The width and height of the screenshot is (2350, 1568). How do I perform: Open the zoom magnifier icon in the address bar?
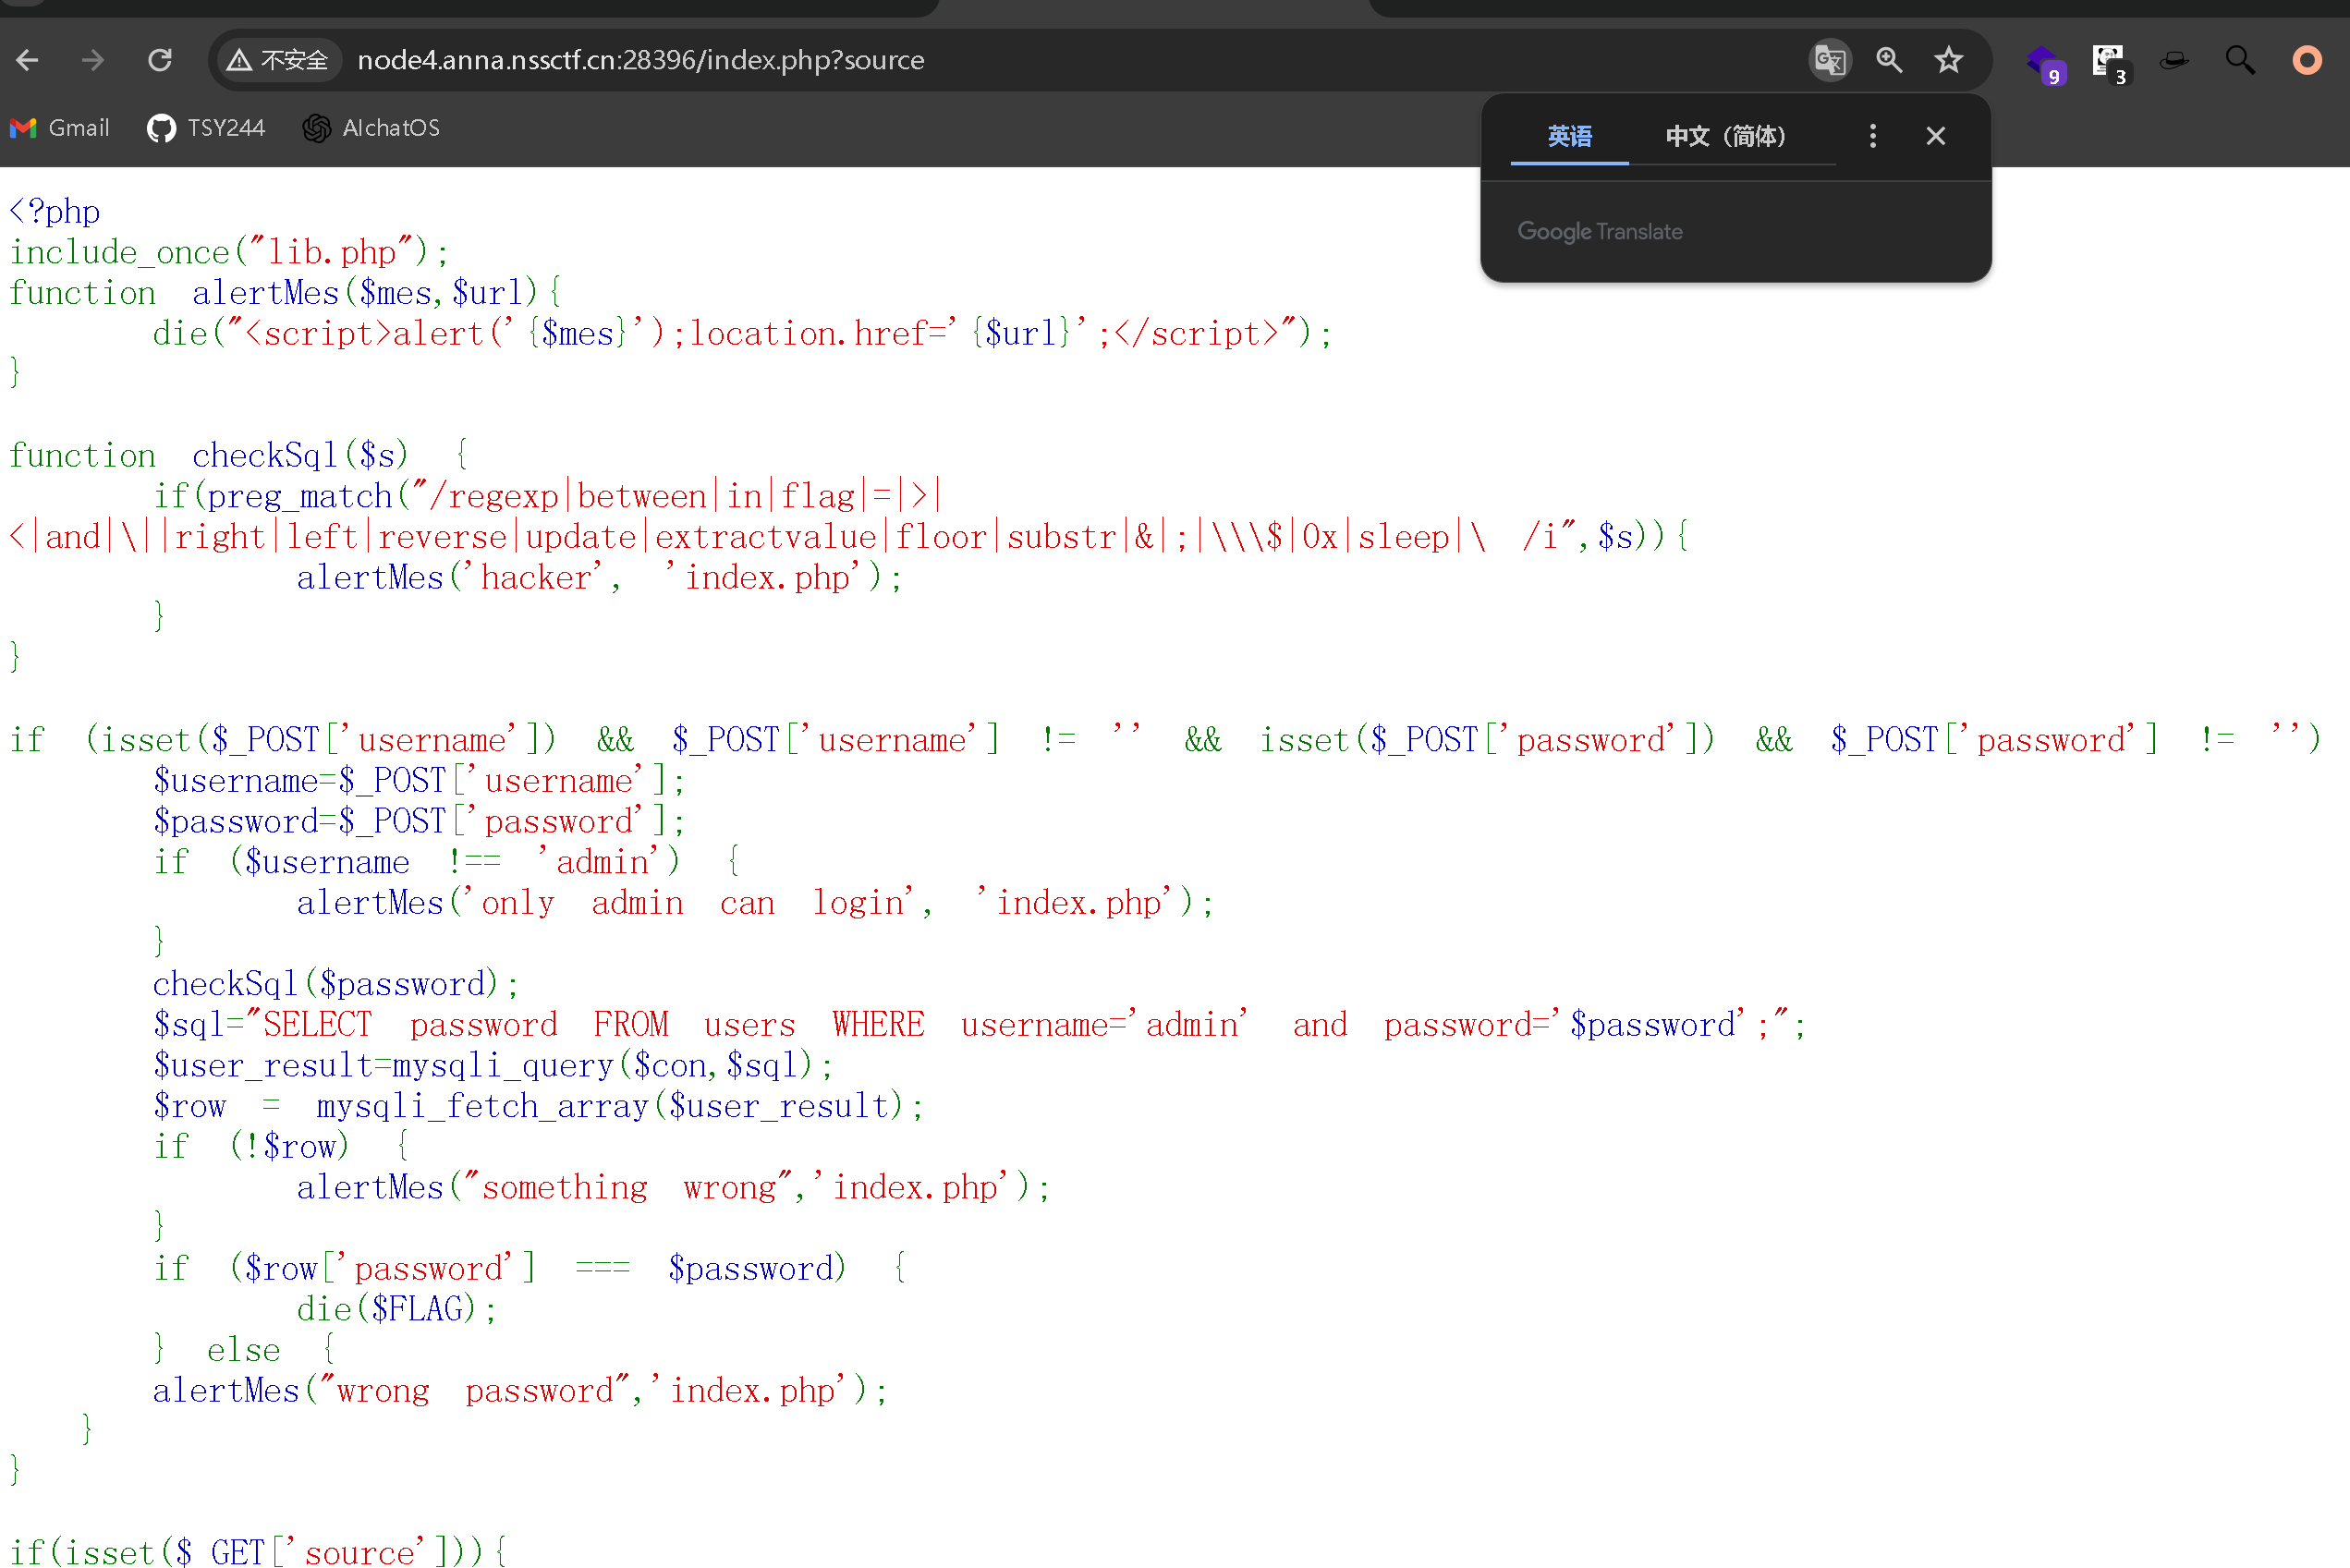1889,60
